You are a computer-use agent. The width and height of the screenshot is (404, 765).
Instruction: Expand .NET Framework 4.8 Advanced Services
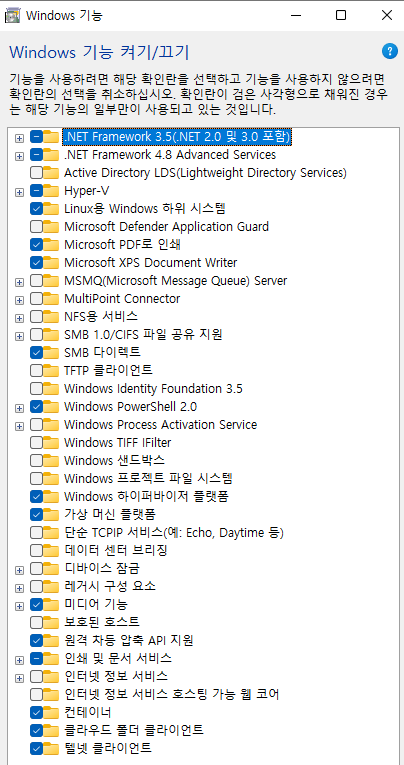coord(19,156)
